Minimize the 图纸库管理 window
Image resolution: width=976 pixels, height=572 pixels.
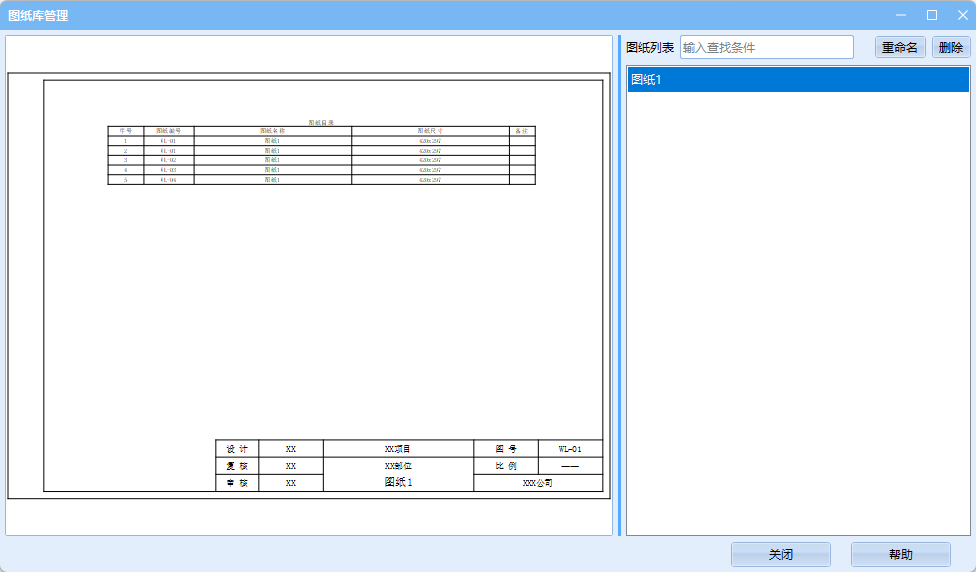(900, 15)
